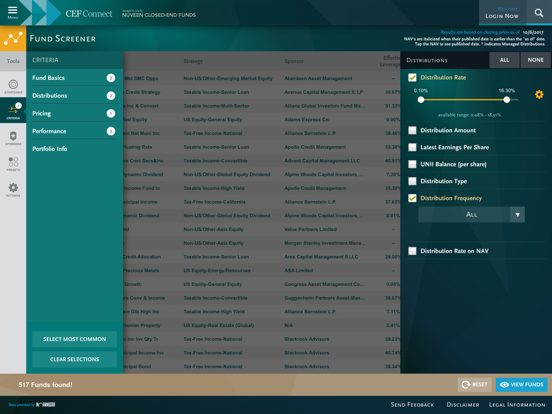Image resolution: width=552 pixels, height=414 pixels.
Task: Click Advent Capital Management LLC cell
Action: (x=322, y=161)
